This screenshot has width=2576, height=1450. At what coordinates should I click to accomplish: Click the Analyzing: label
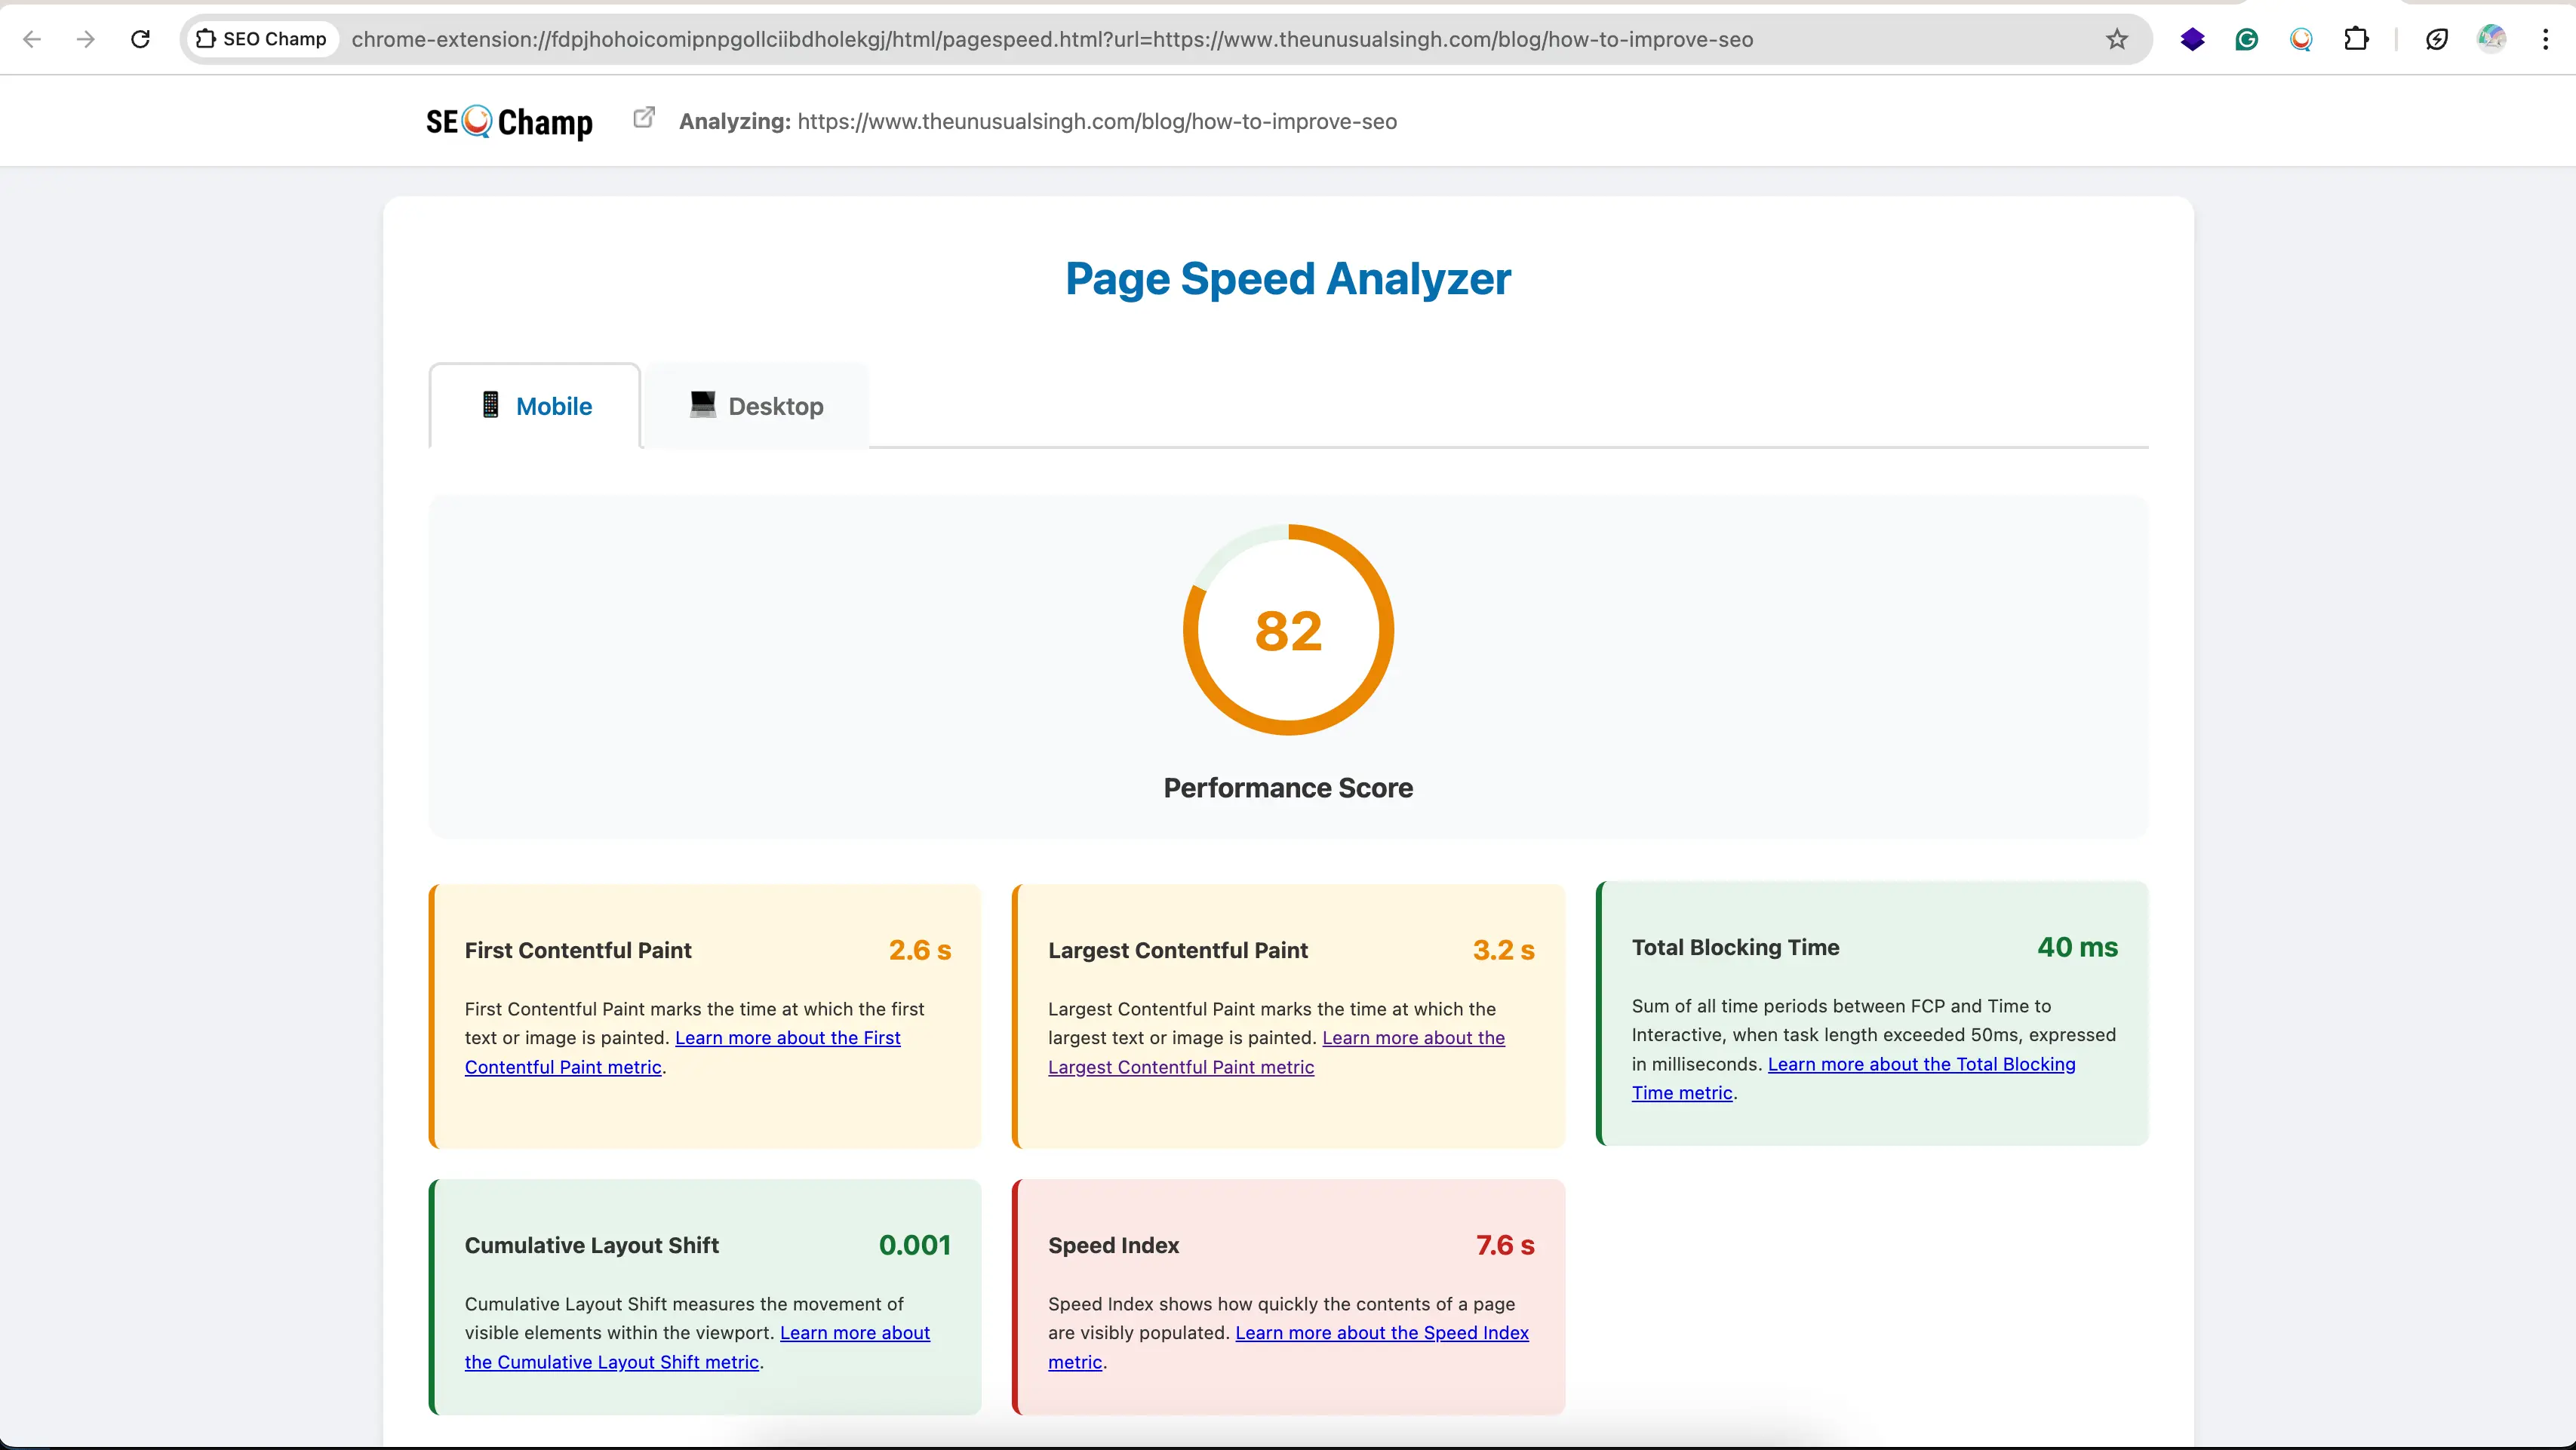pos(735,122)
